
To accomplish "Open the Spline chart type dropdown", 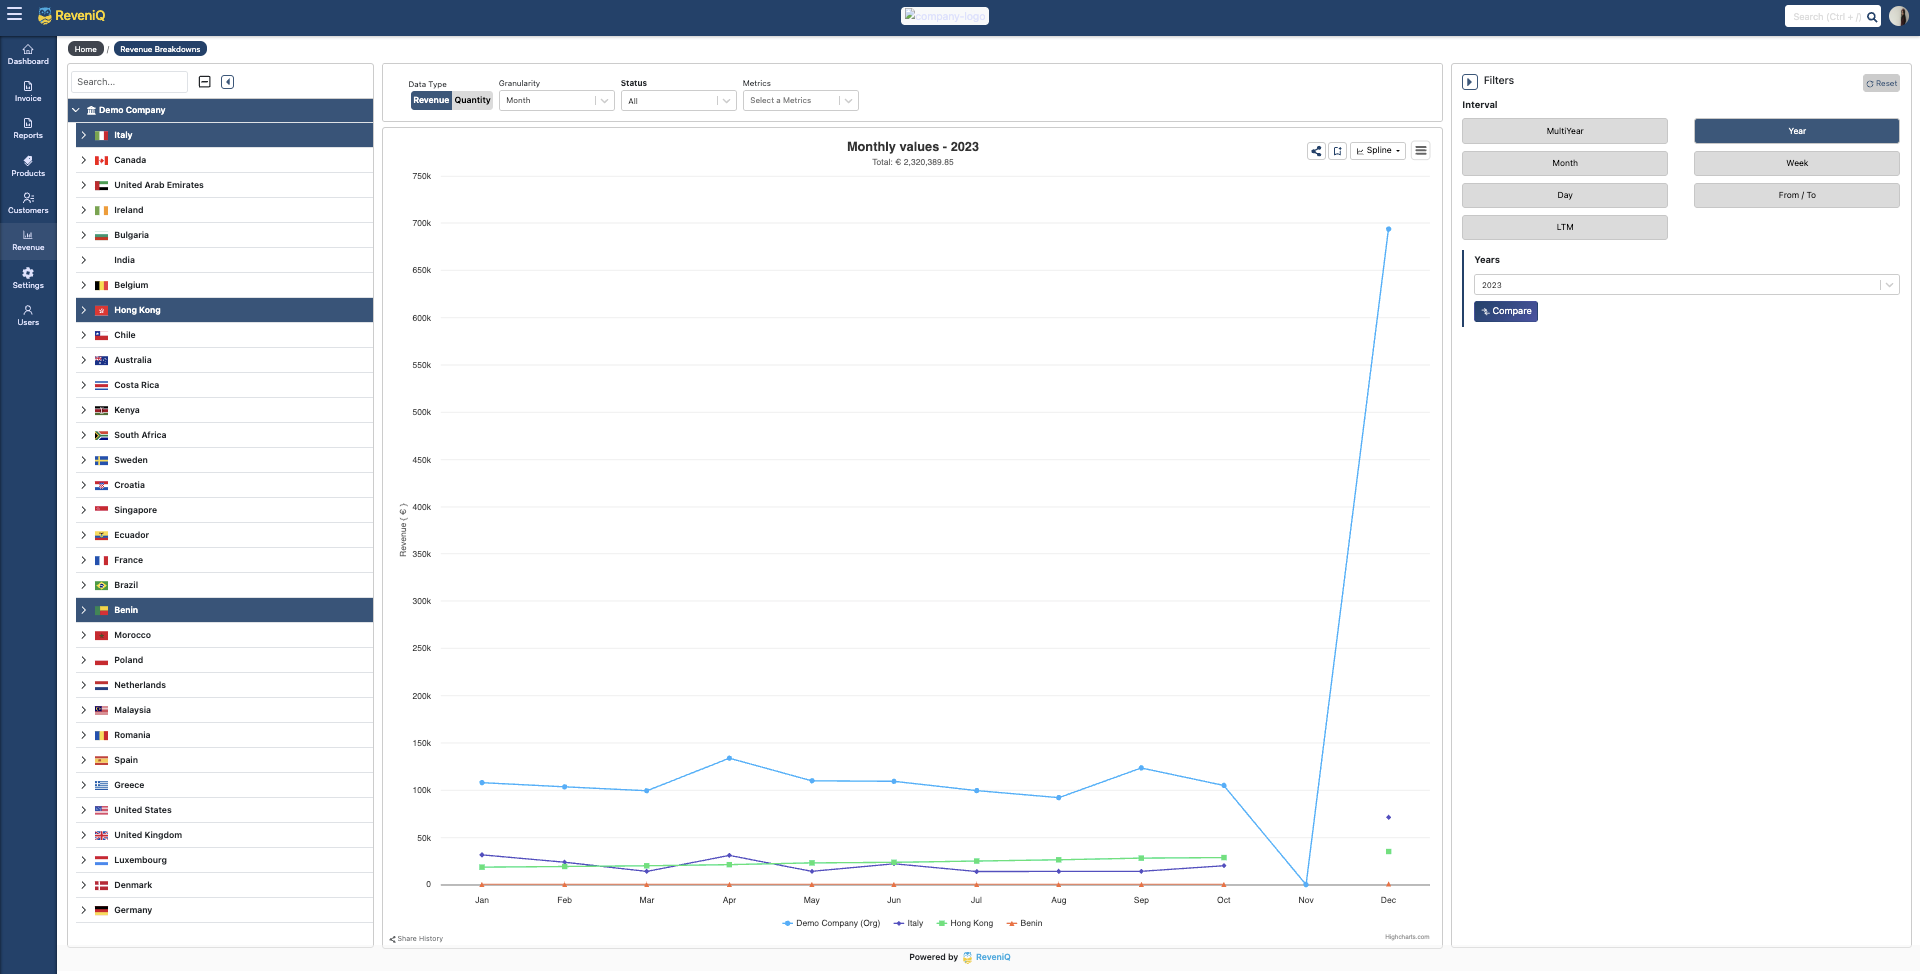I will click(1378, 151).
